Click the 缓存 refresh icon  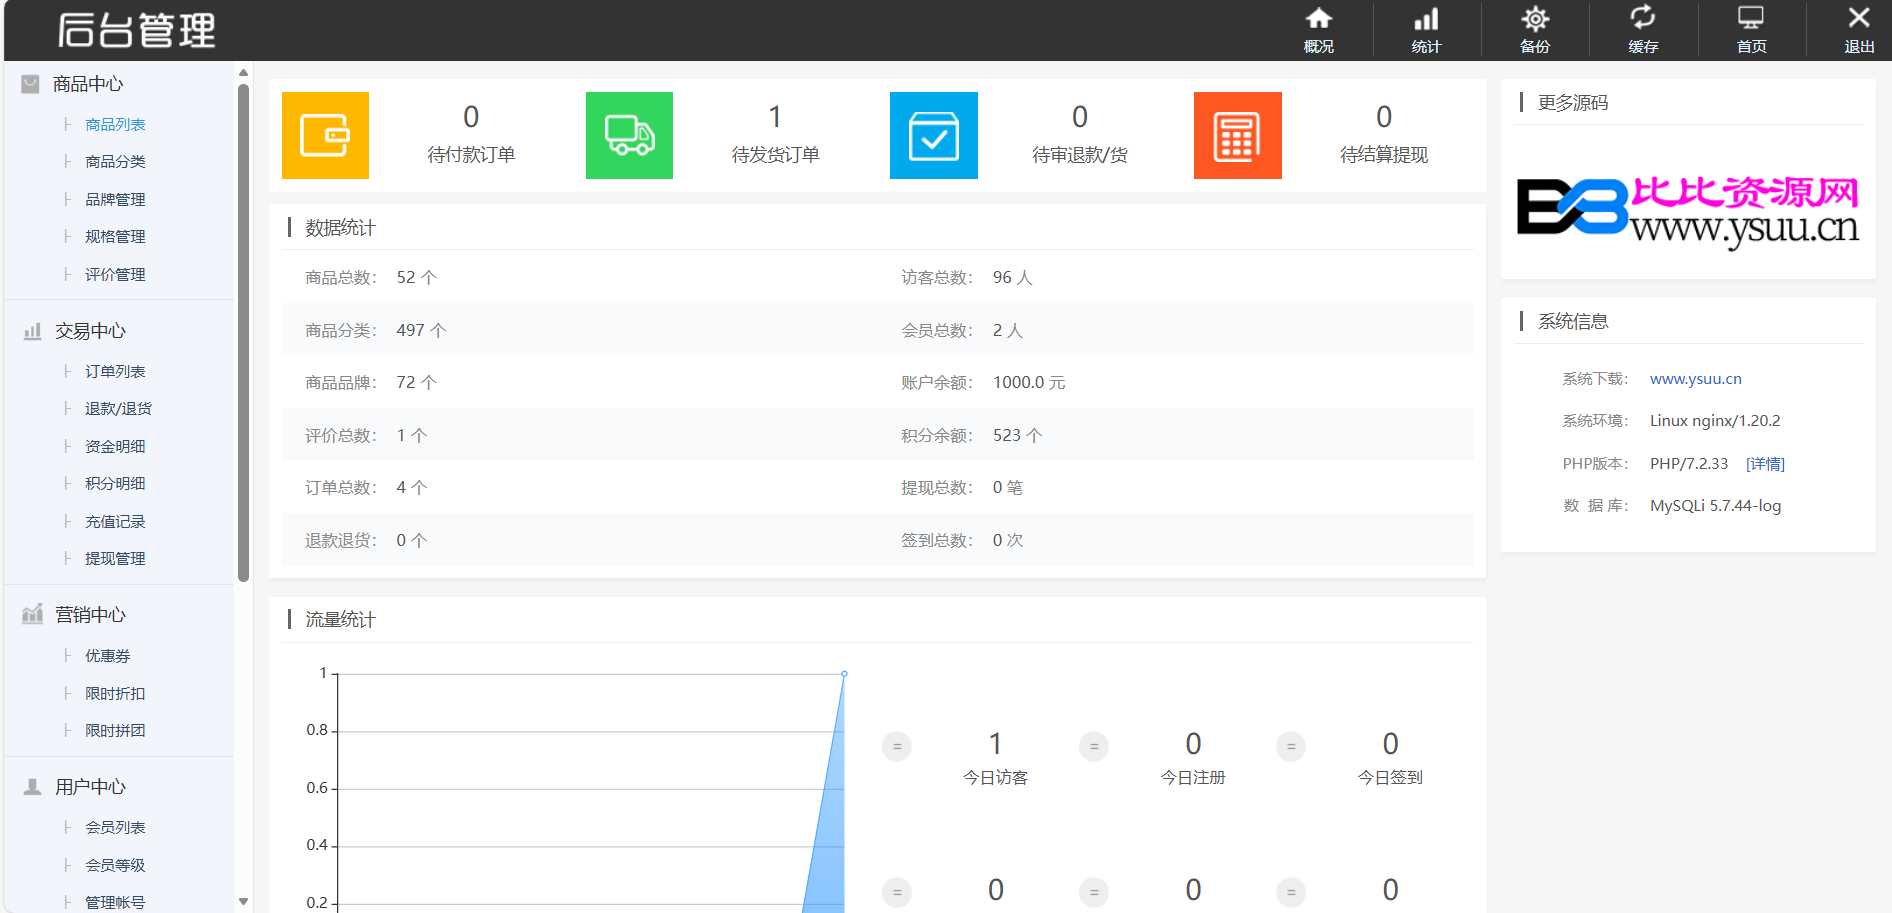click(x=1642, y=30)
